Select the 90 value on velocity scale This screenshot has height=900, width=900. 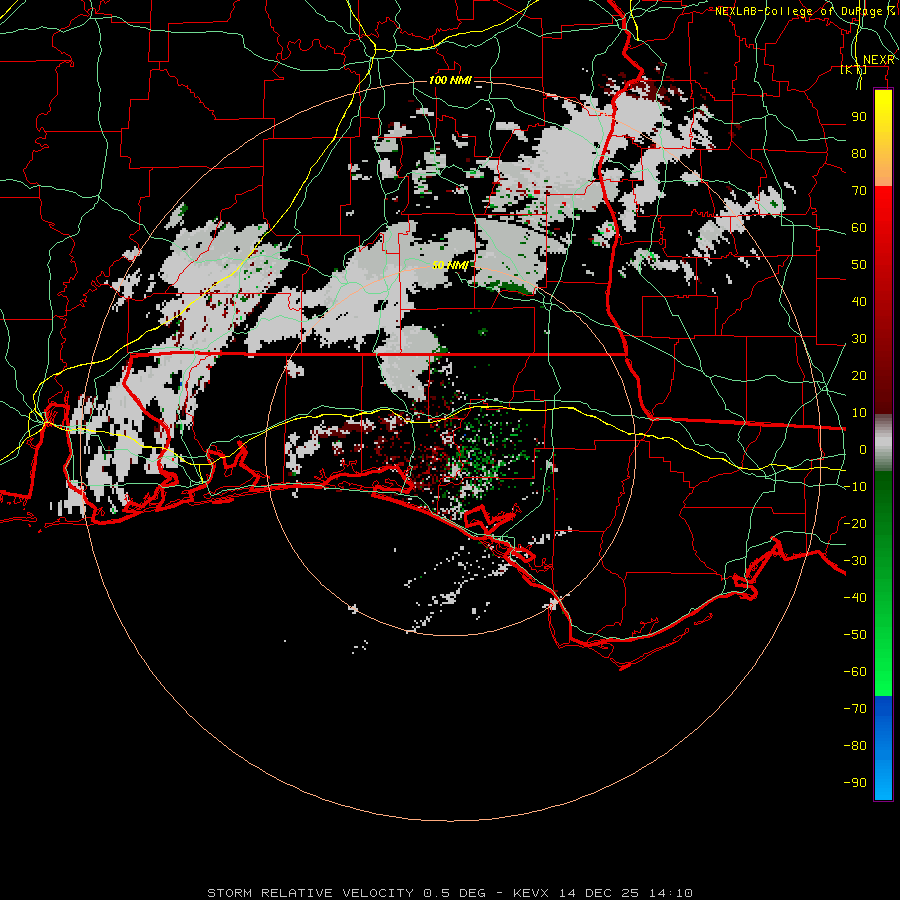[x=859, y=117]
